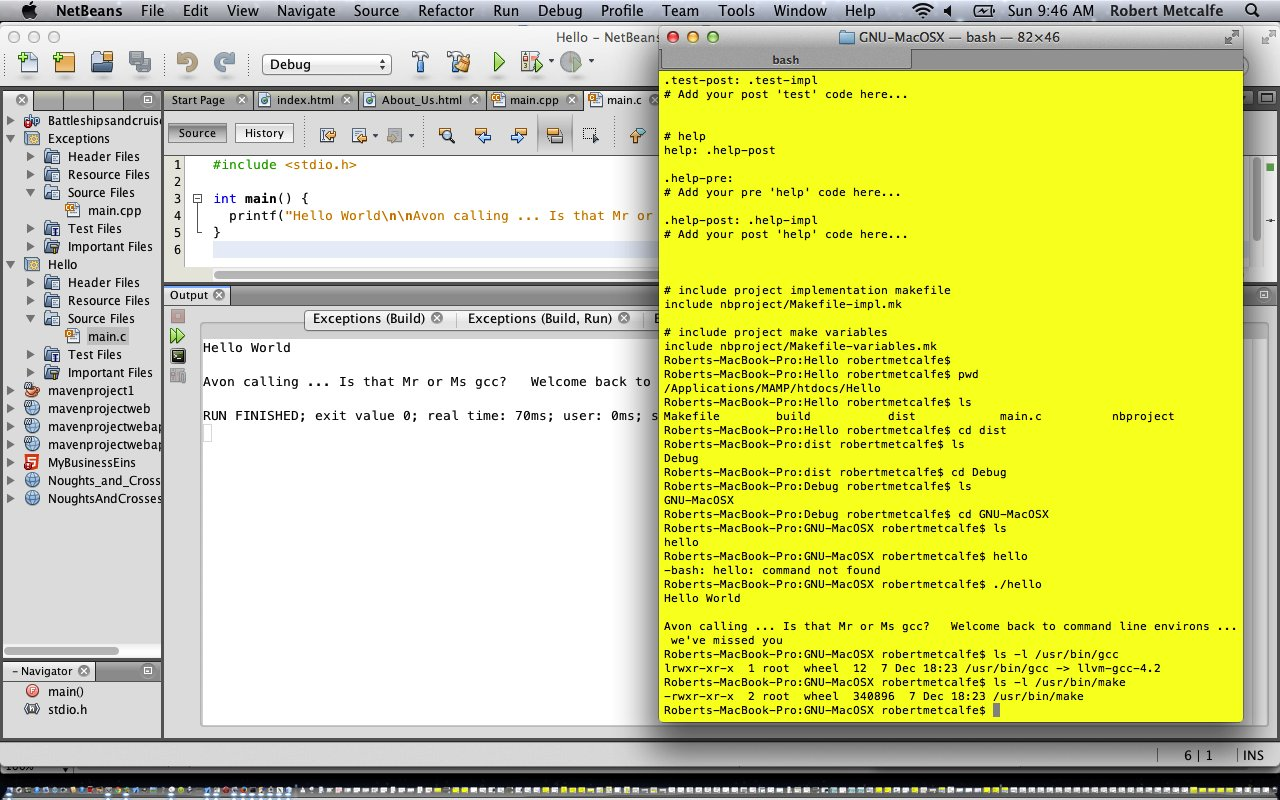
Task: Expand the Battleshipsandcruisers project node
Action: tap(11, 121)
